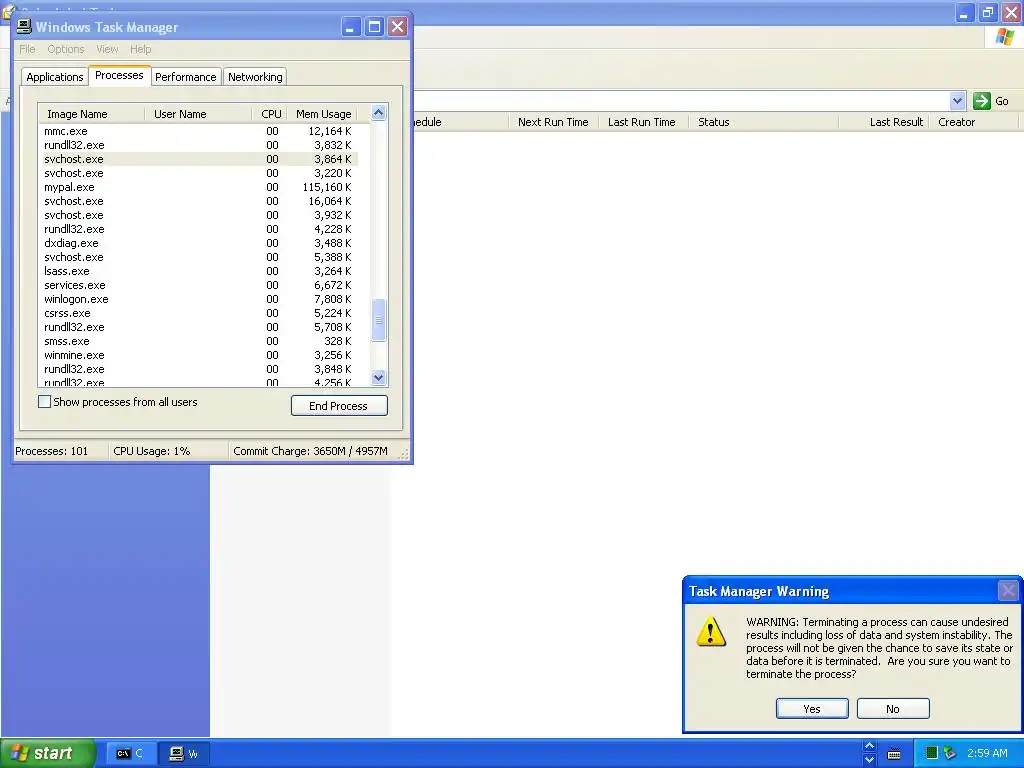Click the Task Manager title bar icon
The image size is (1024, 768).
point(24,27)
